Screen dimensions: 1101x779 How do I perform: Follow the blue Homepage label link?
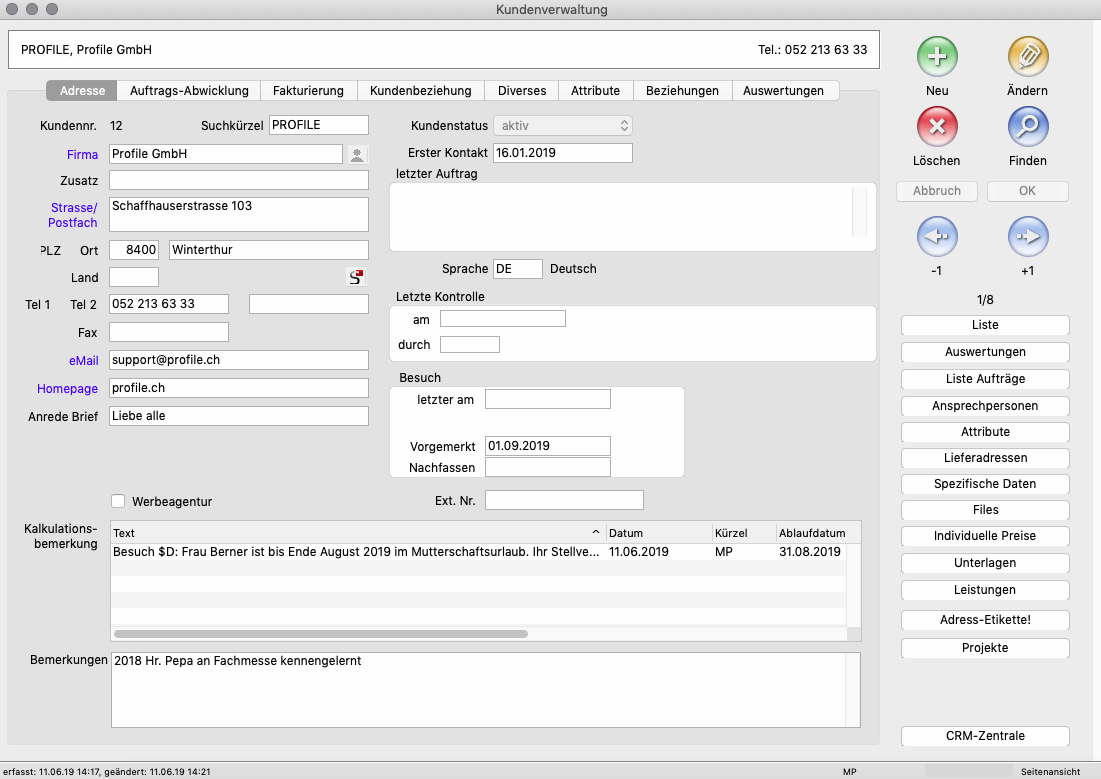[68, 388]
